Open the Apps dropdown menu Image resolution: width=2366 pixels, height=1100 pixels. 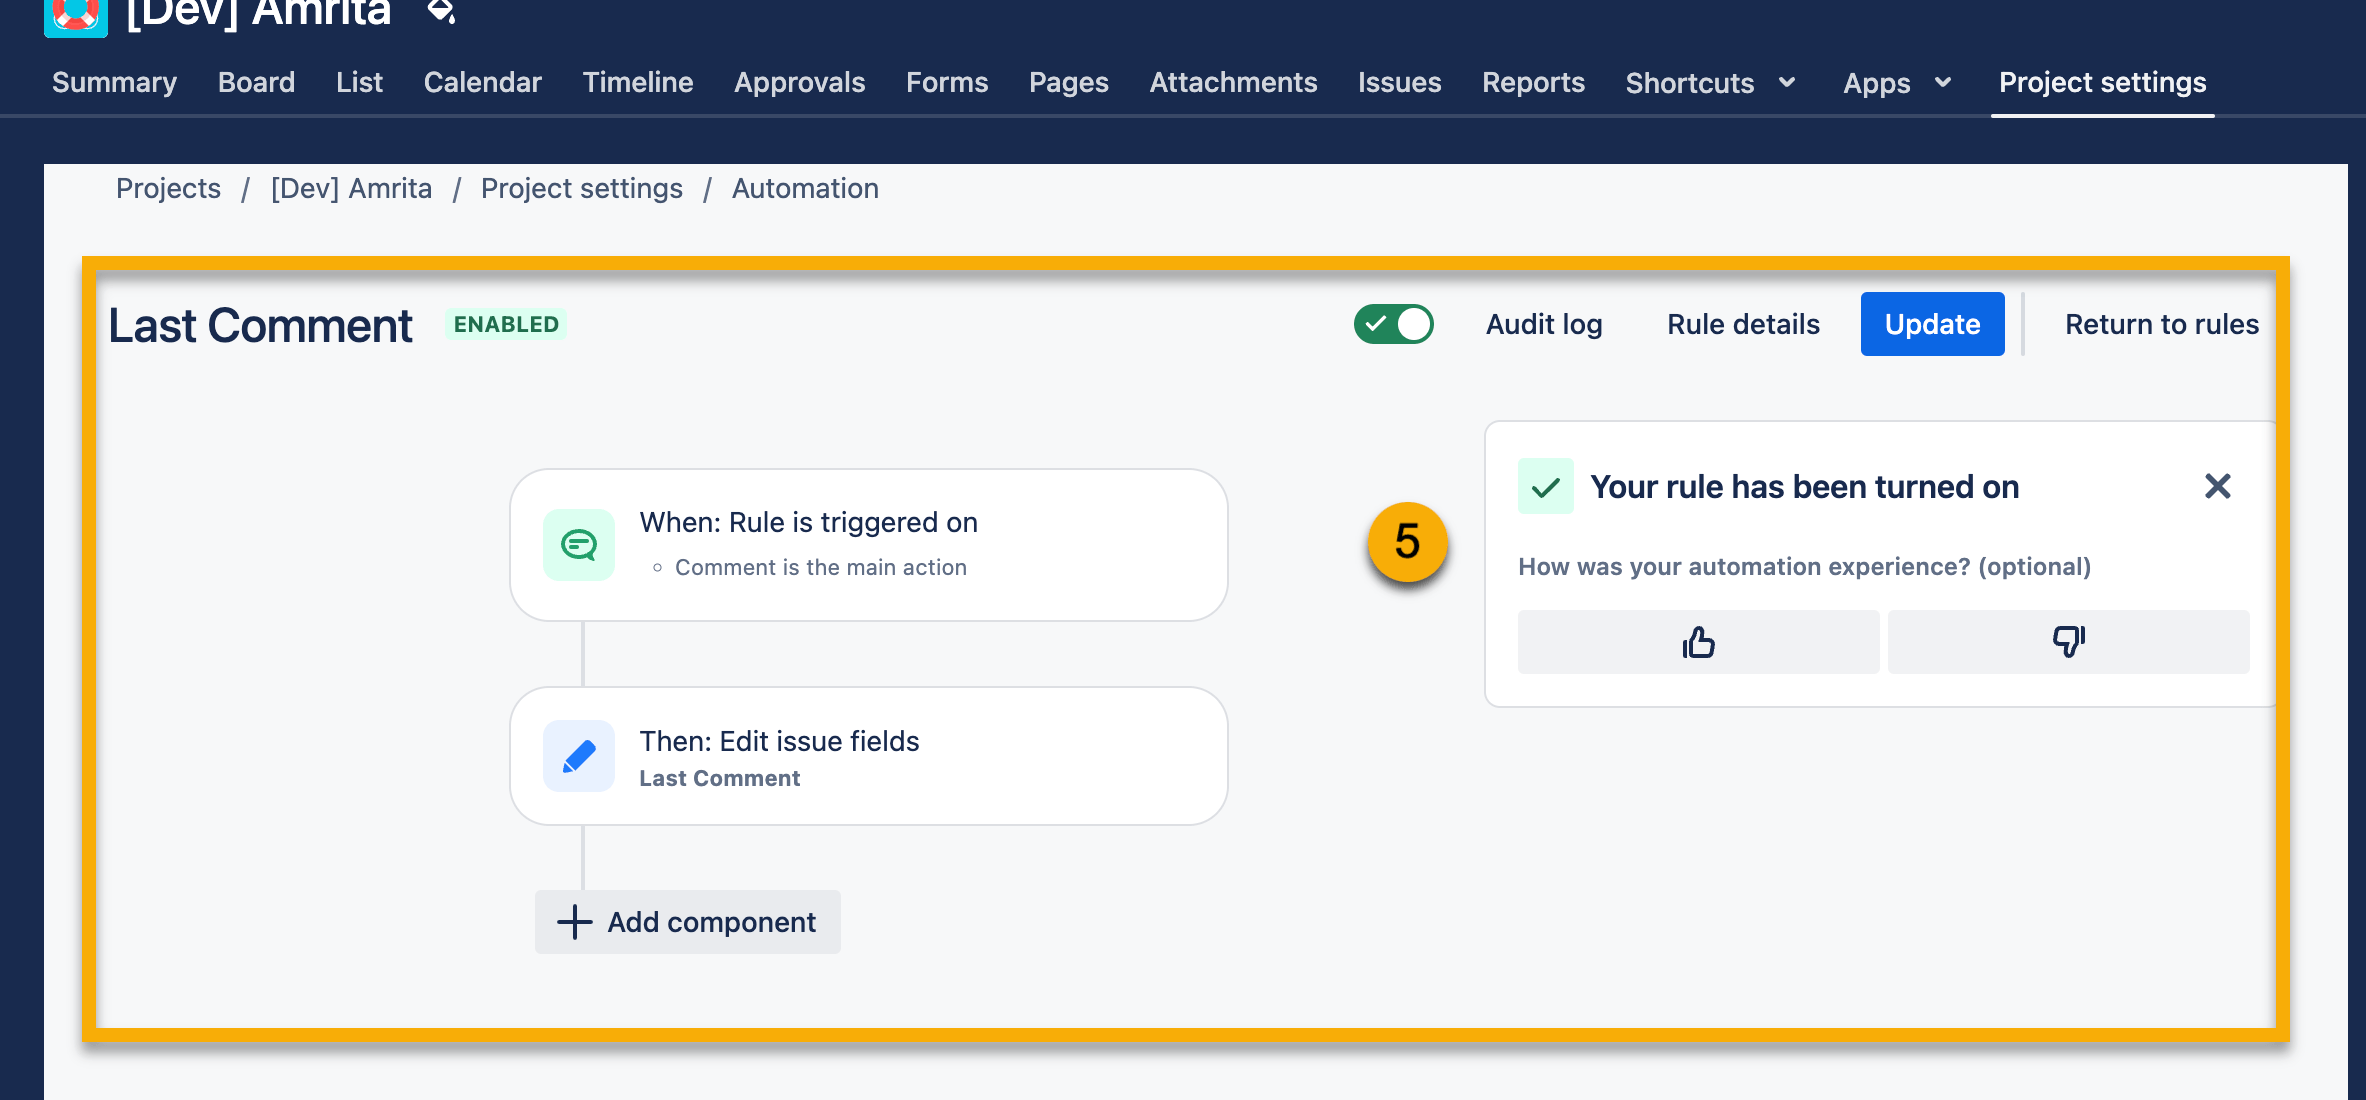pyautogui.click(x=1897, y=83)
